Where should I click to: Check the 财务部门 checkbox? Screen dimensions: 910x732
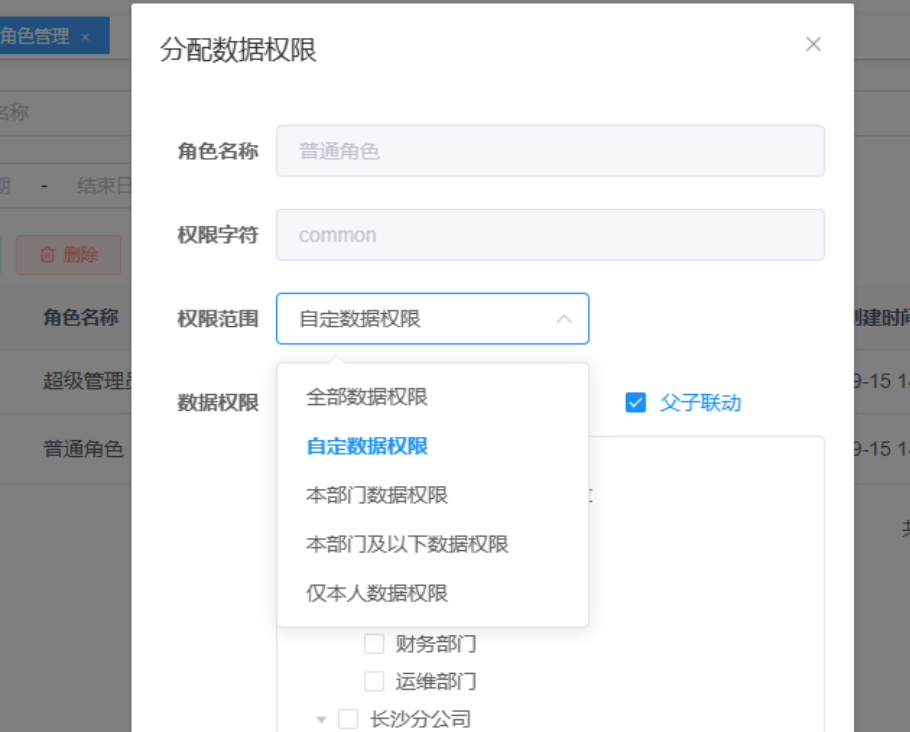[374, 644]
